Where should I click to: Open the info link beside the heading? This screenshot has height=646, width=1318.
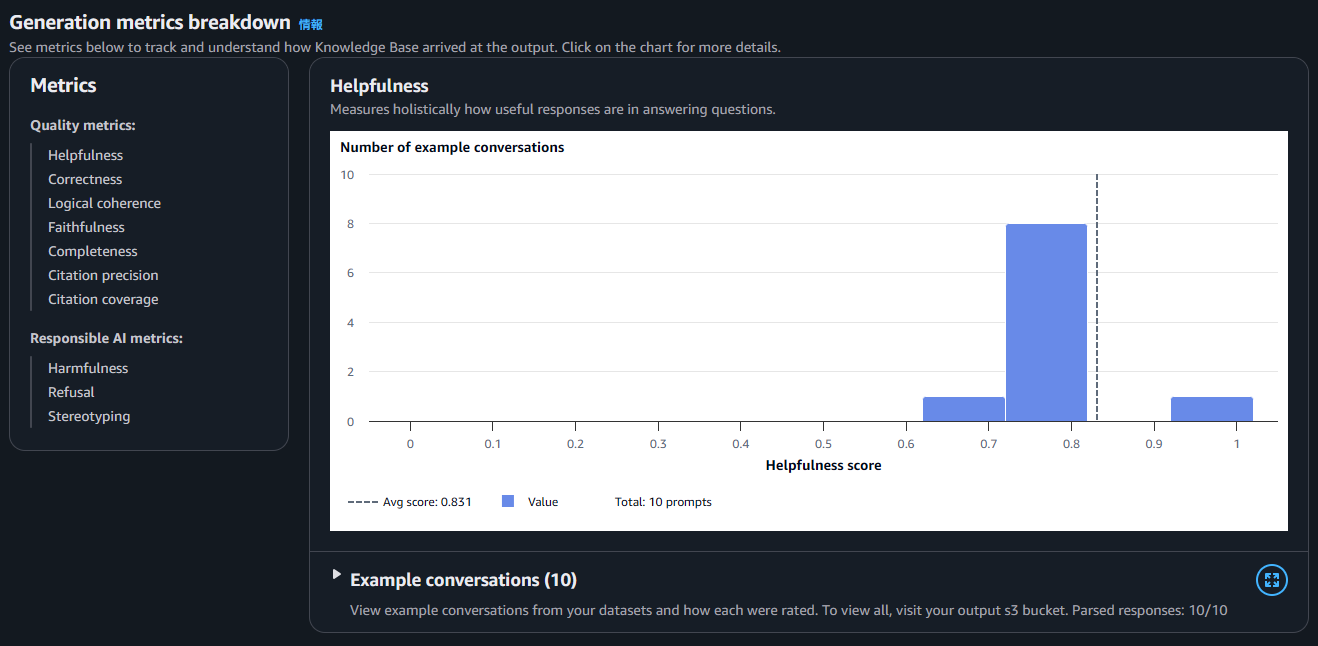310,24
